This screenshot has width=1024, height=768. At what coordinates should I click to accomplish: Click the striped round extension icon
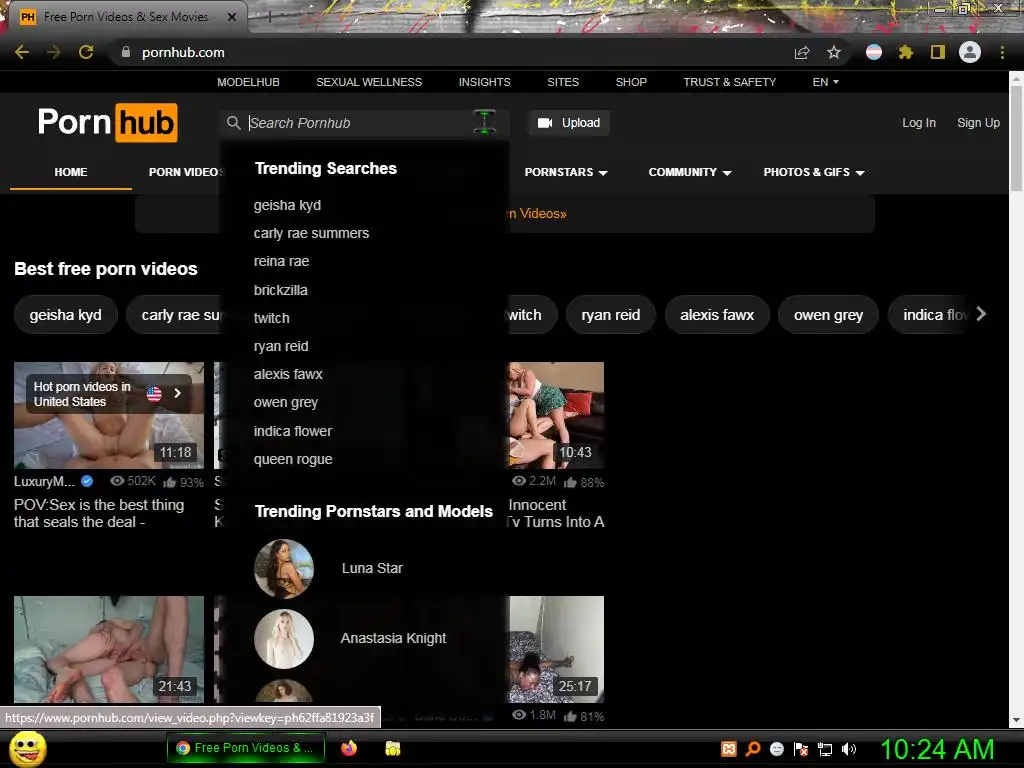coord(874,52)
